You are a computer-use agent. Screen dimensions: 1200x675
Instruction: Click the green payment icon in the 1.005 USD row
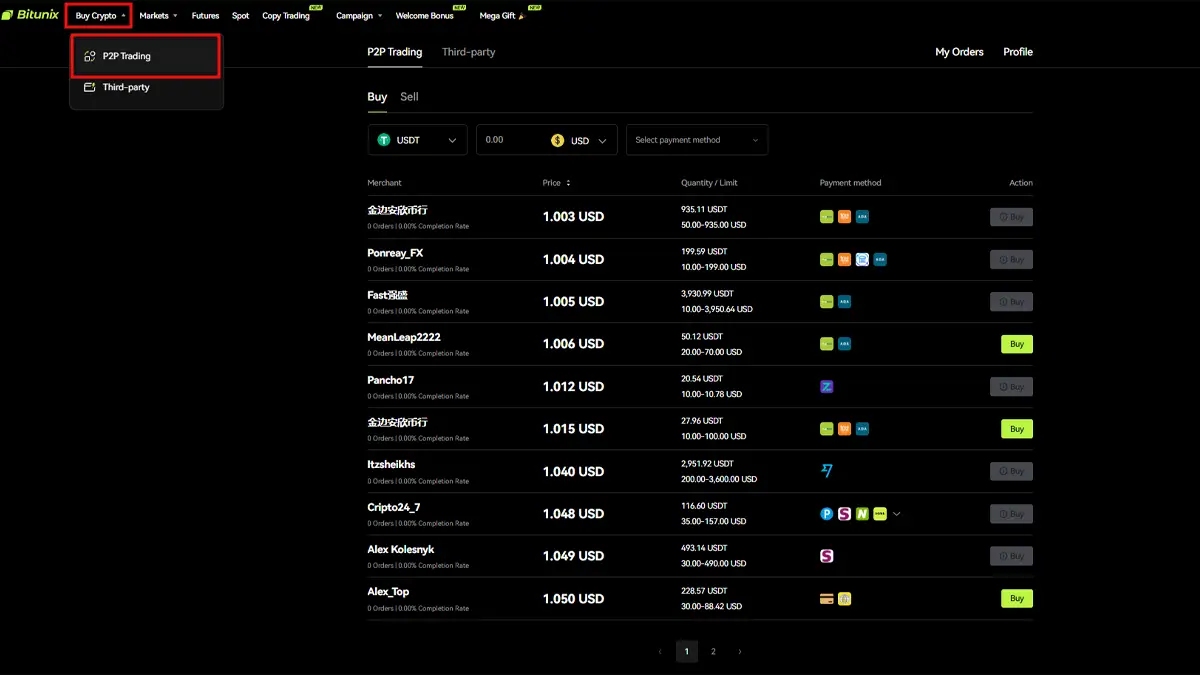(826, 302)
